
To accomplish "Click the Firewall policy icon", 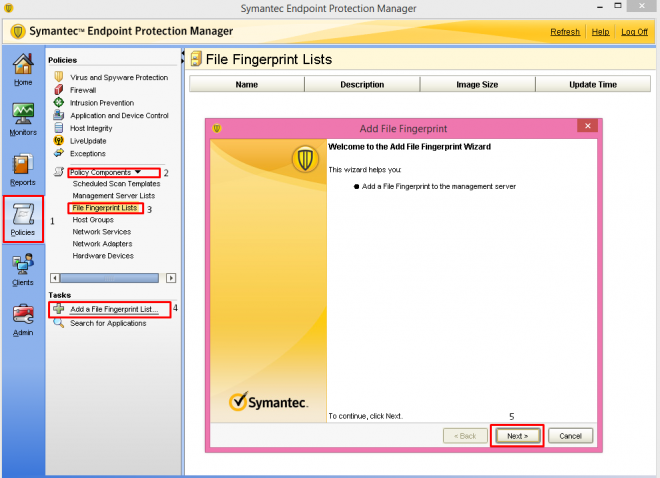I will [59, 90].
